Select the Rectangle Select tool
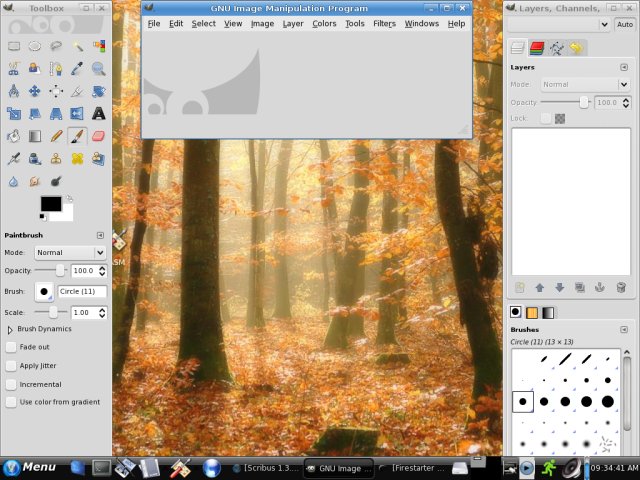This screenshot has width=640, height=480. [14, 46]
